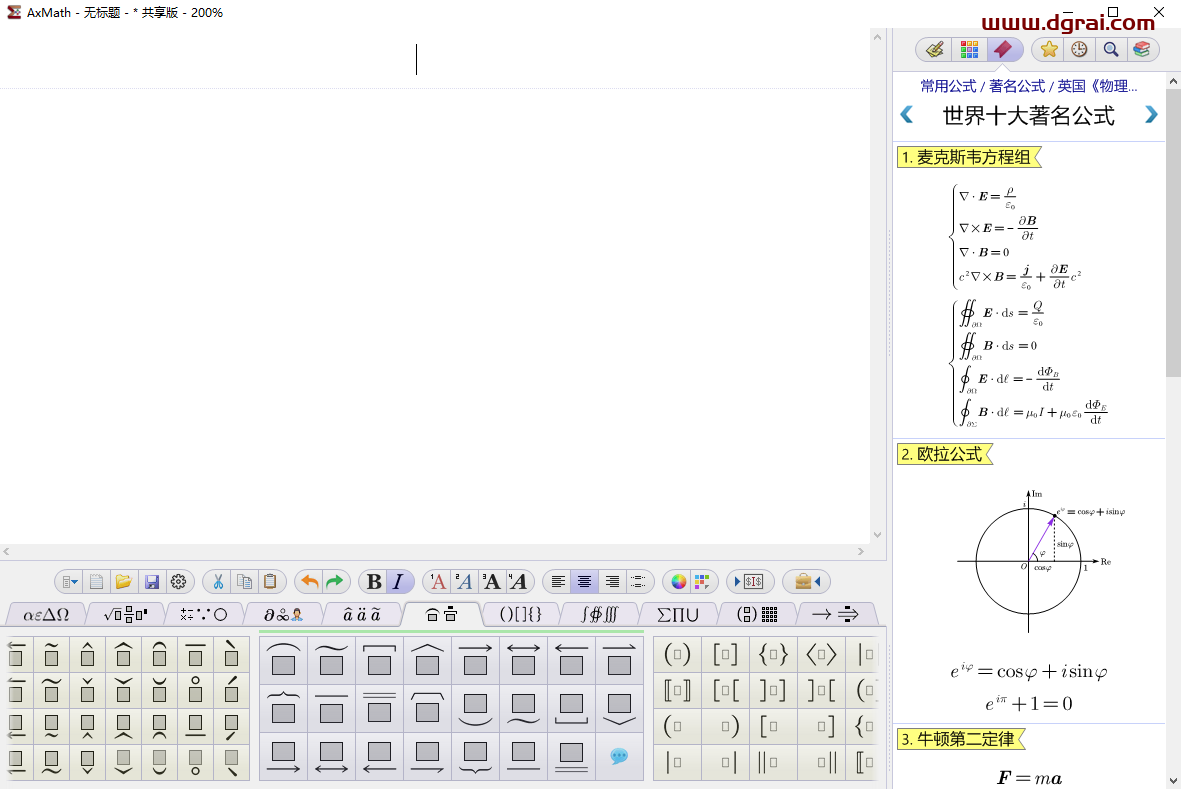Open the 著名公式 breadcrumb link
Viewport: 1181px width, 789px height.
click(x=1017, y=85)
